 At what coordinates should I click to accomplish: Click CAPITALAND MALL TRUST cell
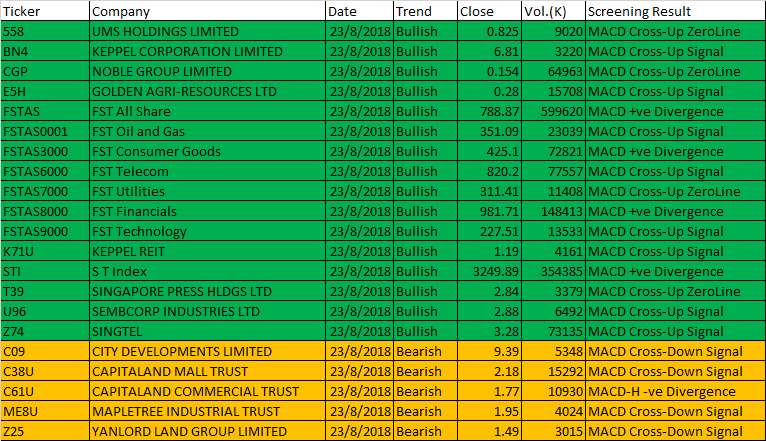coord(208,372)
